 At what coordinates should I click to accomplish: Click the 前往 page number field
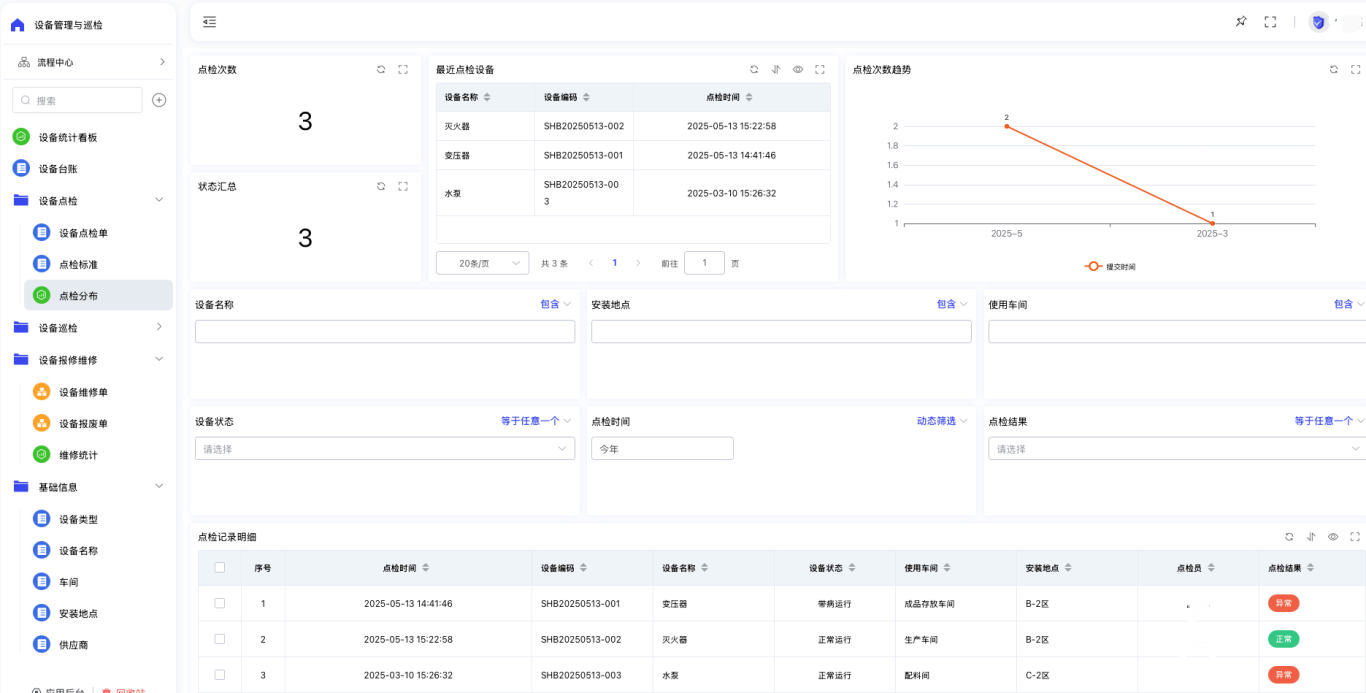(705, 263)
